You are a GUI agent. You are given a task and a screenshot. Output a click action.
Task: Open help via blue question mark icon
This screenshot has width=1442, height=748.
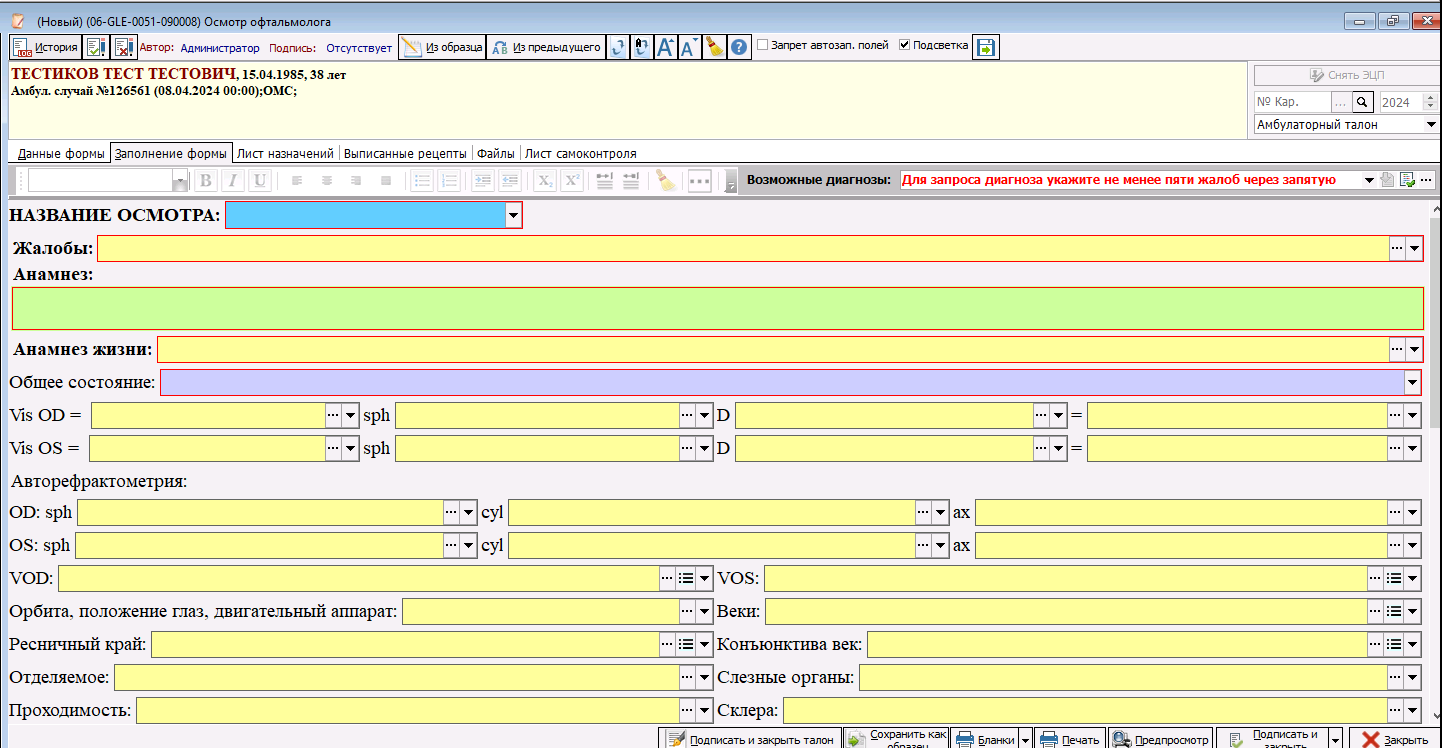click(739, 47)
